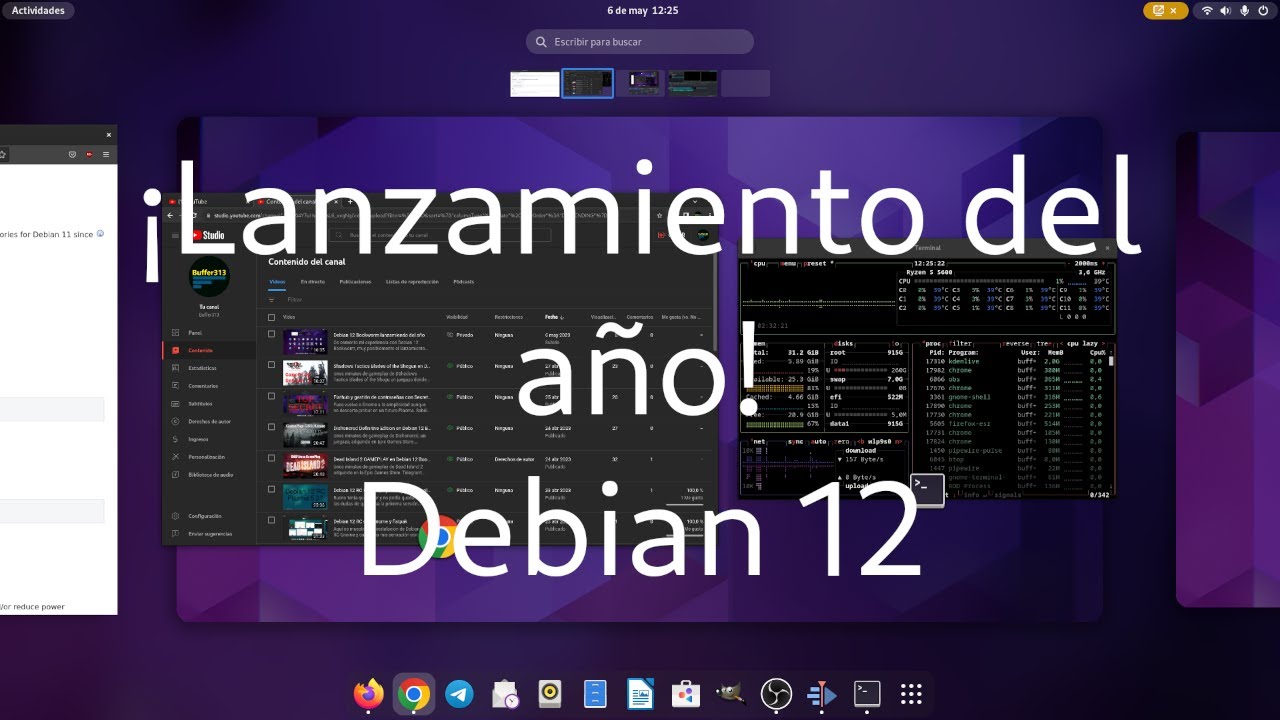Click Enviar sugerencias in Studio sidebar
Viewport: 1280px width, 720px height.
(x=209, y=534)
